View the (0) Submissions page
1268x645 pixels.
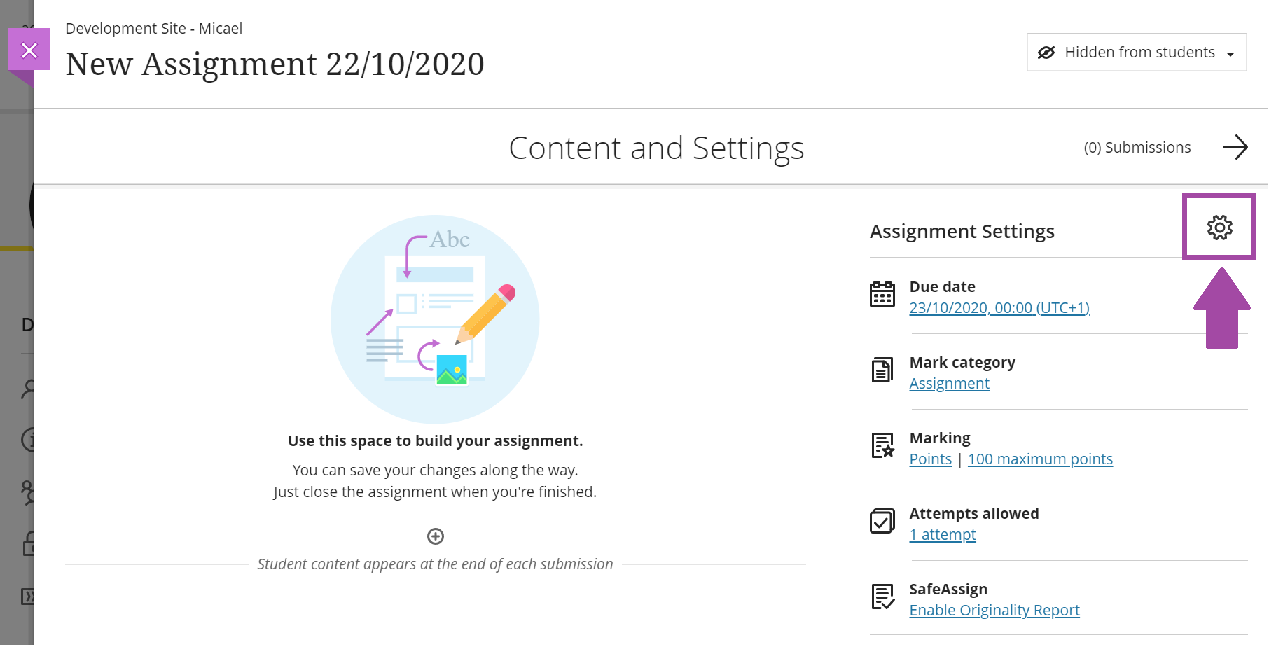point(1137,148)
